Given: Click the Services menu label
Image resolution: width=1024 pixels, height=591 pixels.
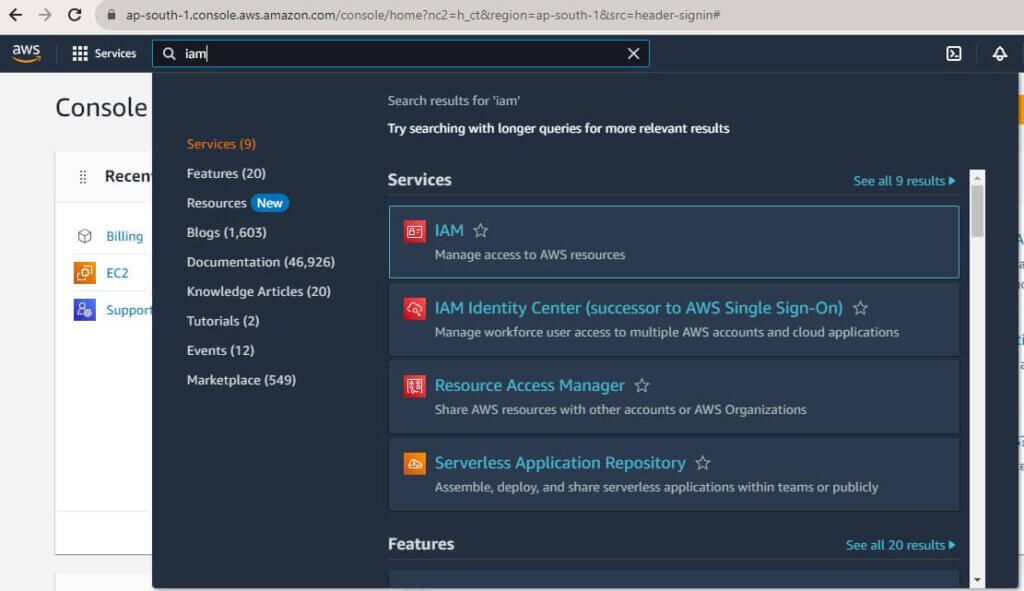Looking at the screenshot, I should (x=115, y=54).
